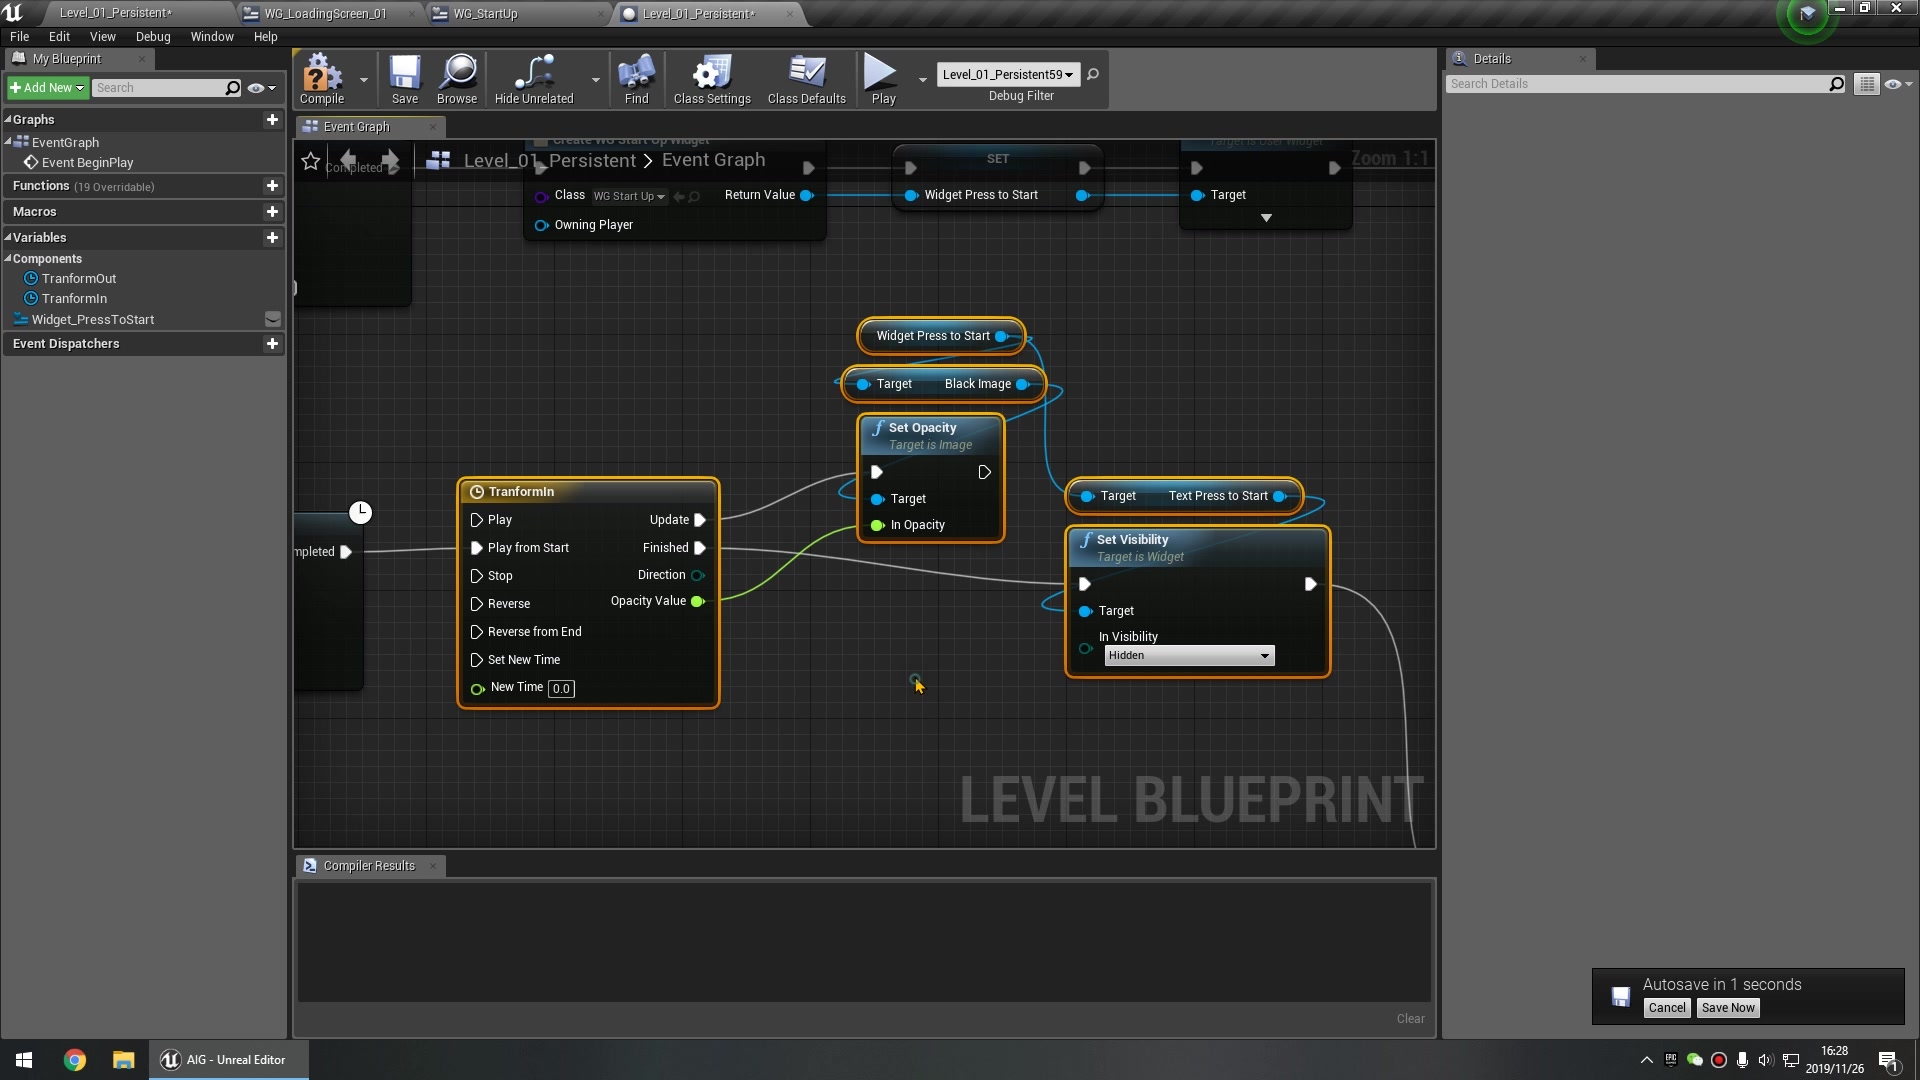Click the Hide Unrelated icon
Image resolution: width=1920 pixels, height=1080 pixels.
[534, 78]
